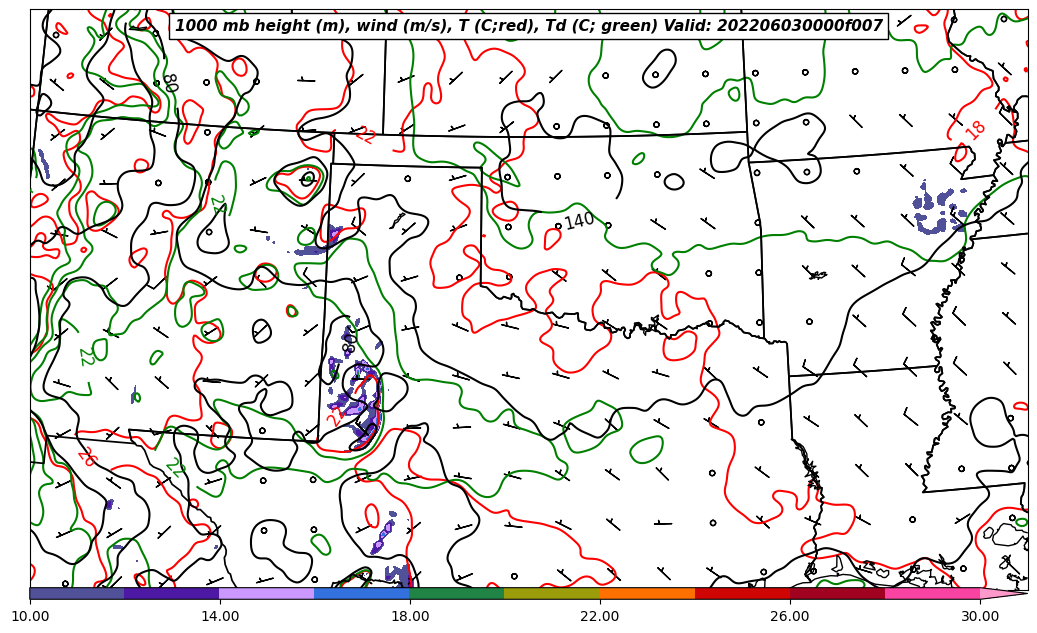Viewport: 1037px width, 633px height.
Task: Select the bright red 24–26 colorbar segment
Action: point(741,593)
